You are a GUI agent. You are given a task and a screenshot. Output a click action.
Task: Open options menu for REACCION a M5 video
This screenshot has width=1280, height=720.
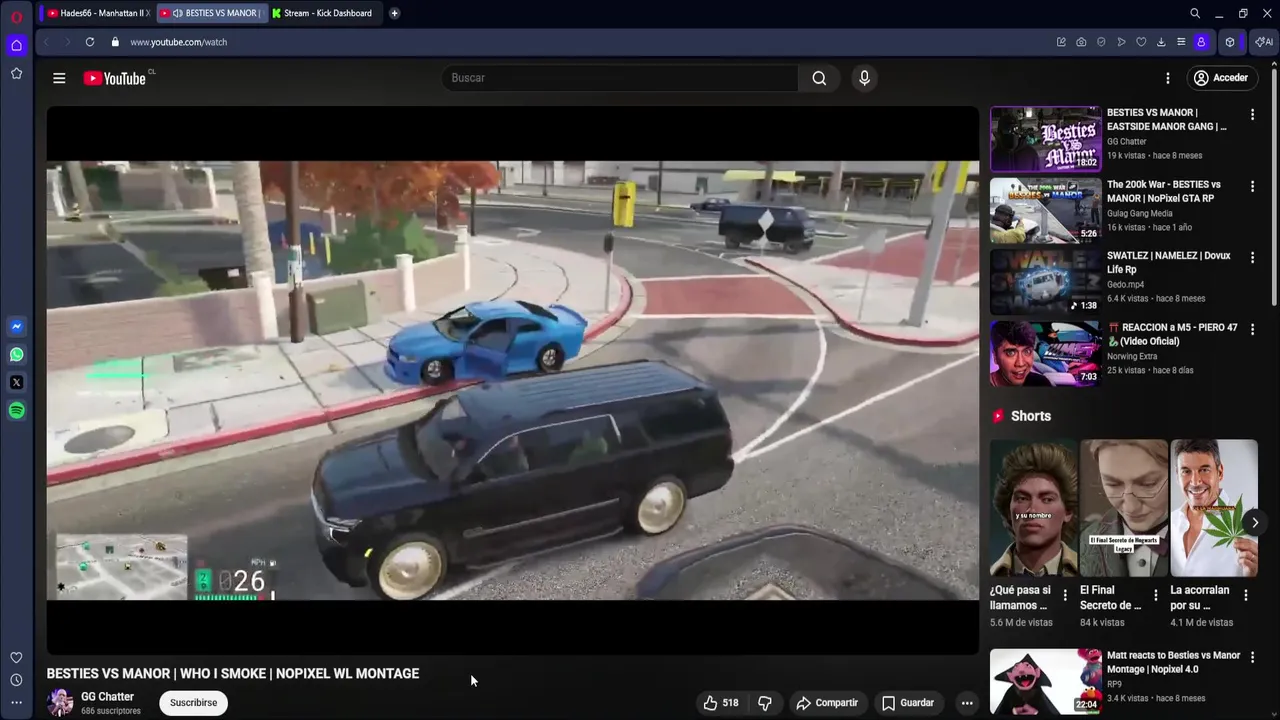click(1252, 329)
